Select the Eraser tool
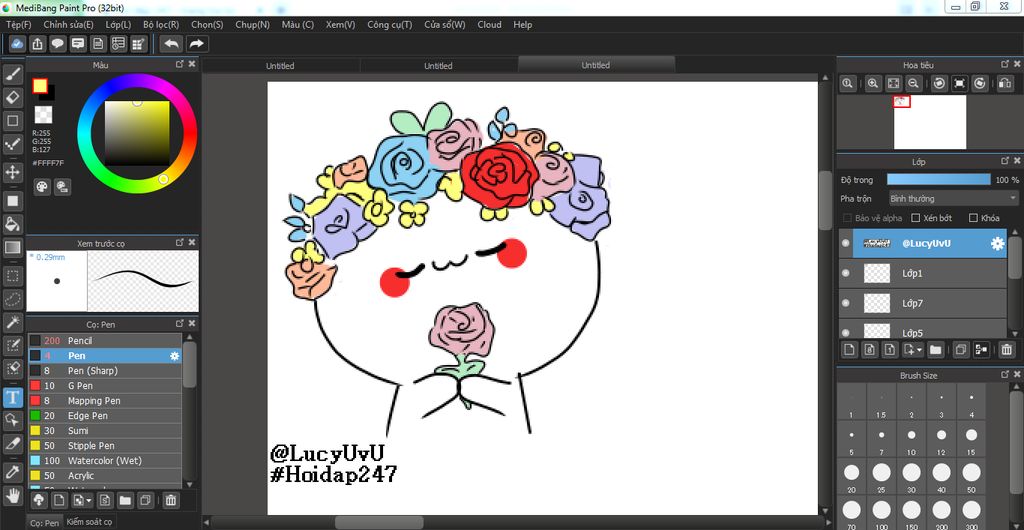Image resolution: width=1024 pixels, height=530 pixels. [12, 98]
